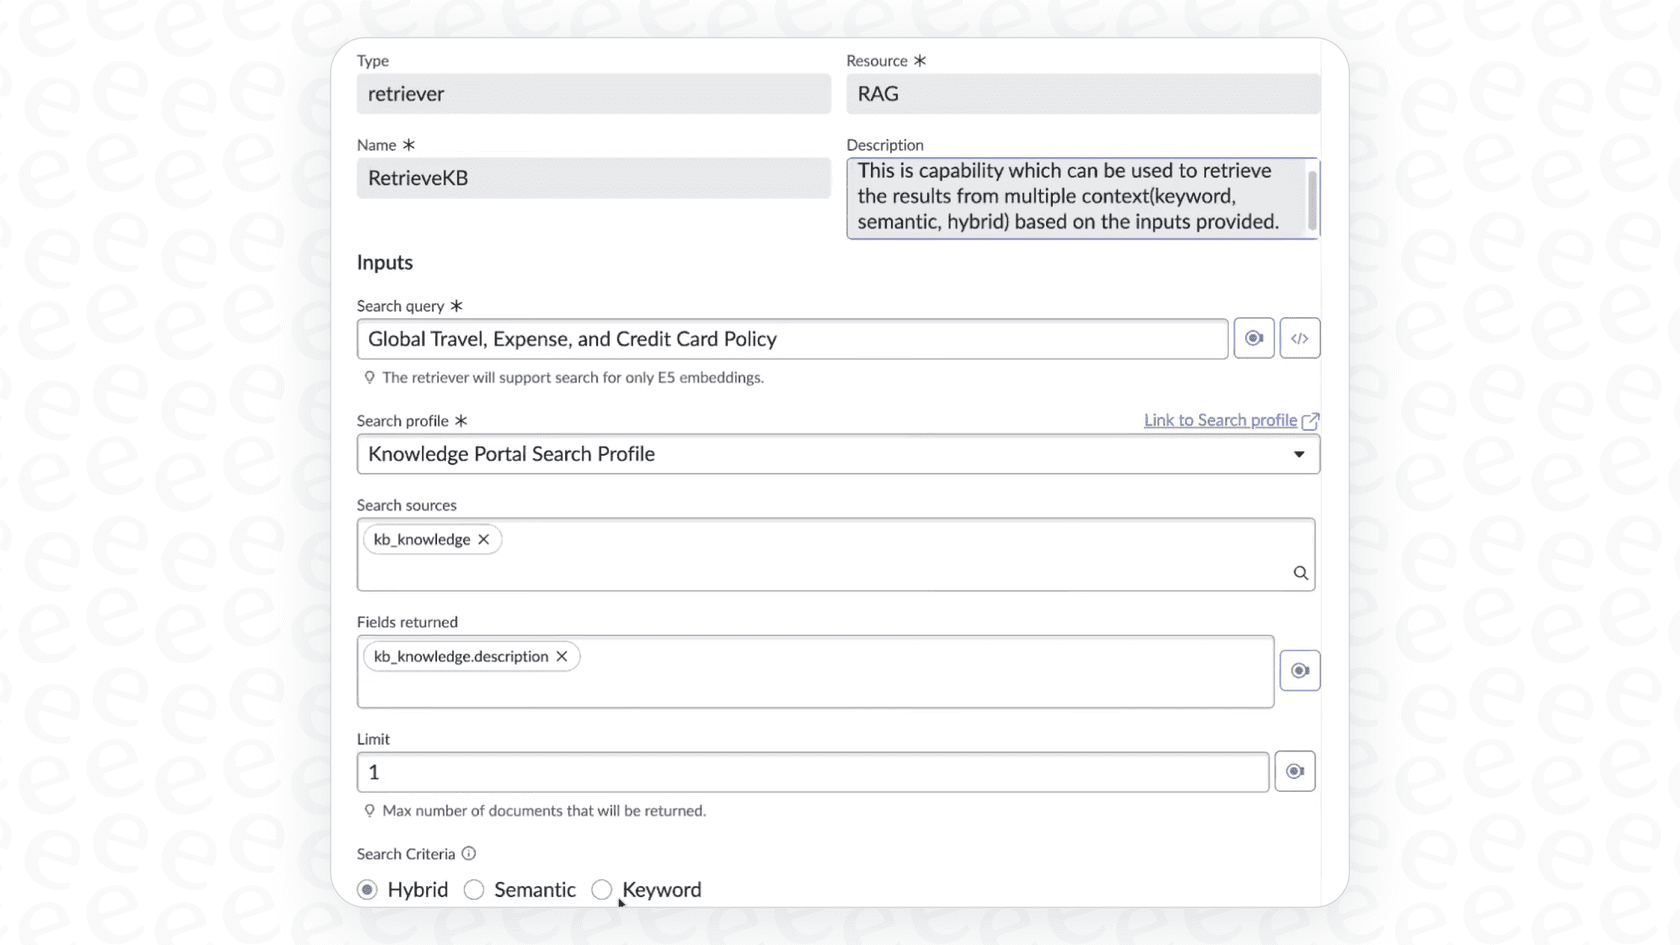Open the Search profile dropdown
The image size is (1680, 945).
1299,454
